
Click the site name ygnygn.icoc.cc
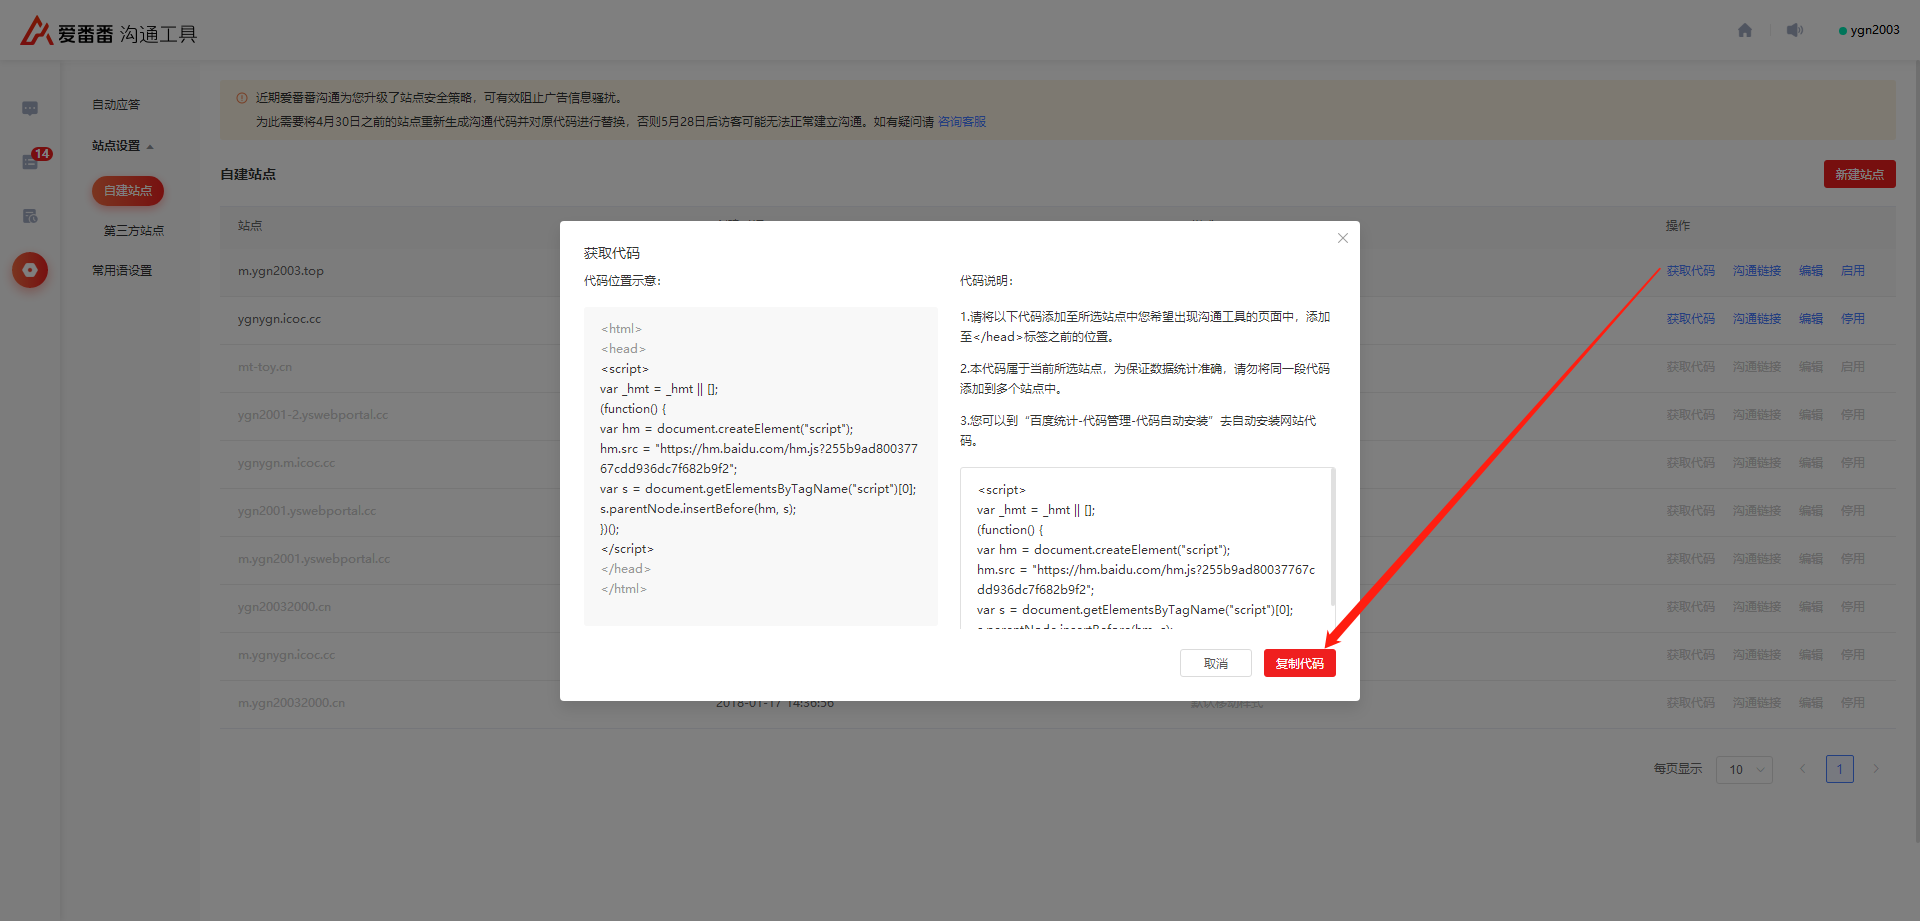point(279,319)
